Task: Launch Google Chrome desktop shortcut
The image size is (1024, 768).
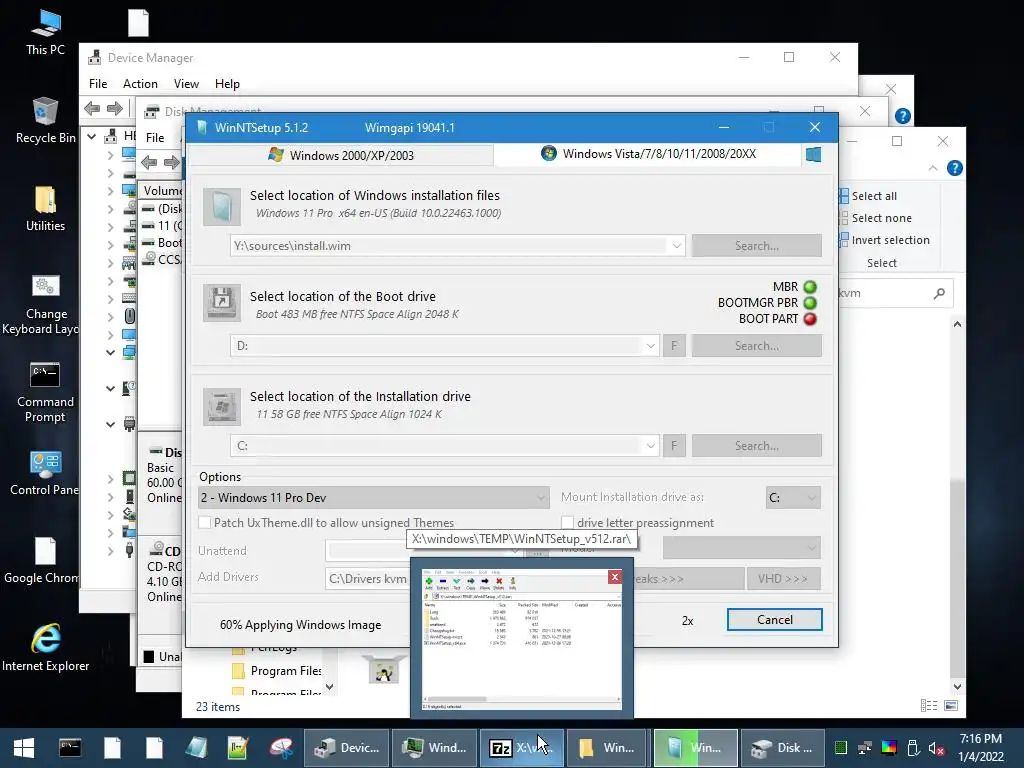Action: pyautogui.click(x=45, y=561)
